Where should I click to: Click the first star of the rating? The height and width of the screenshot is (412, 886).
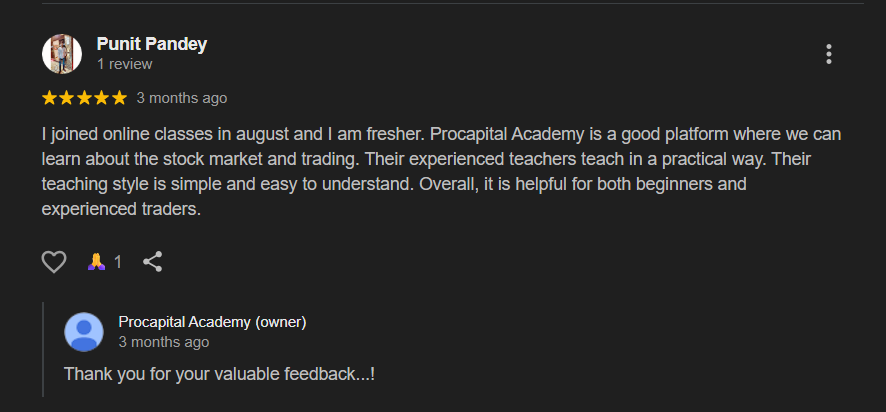click(x=49, y=98)
